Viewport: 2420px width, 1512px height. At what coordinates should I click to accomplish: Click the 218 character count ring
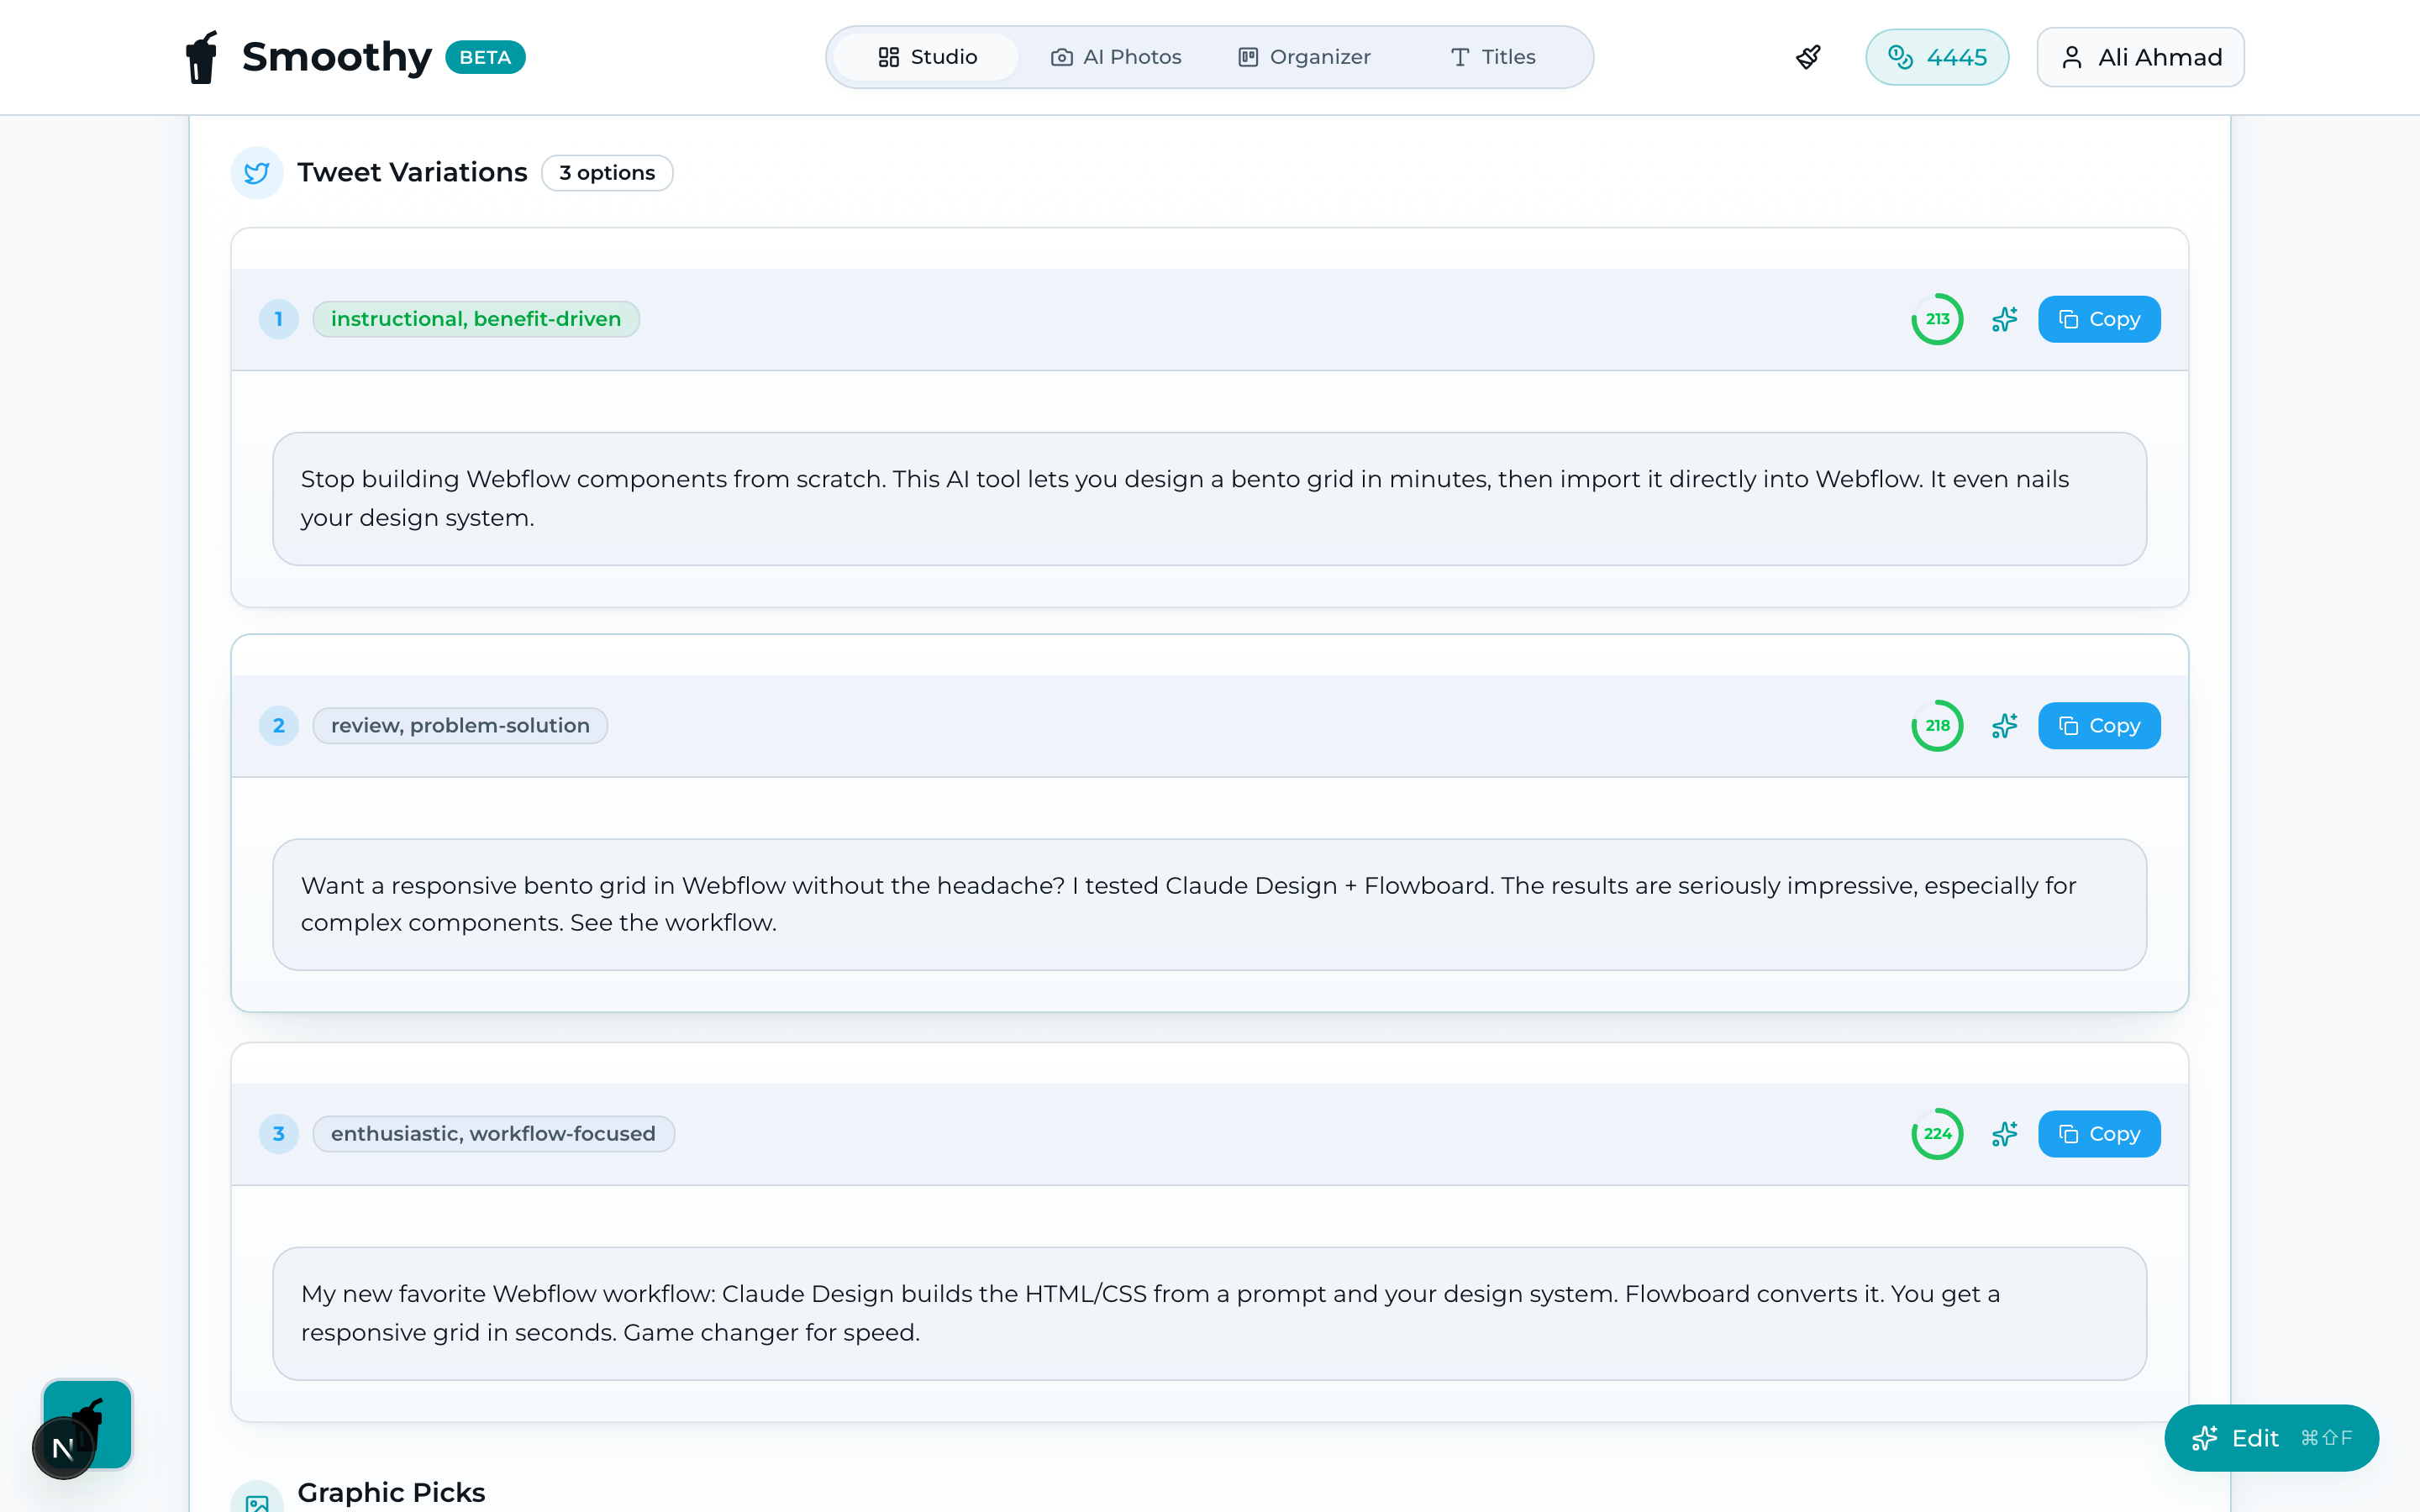coord(1937,726)
